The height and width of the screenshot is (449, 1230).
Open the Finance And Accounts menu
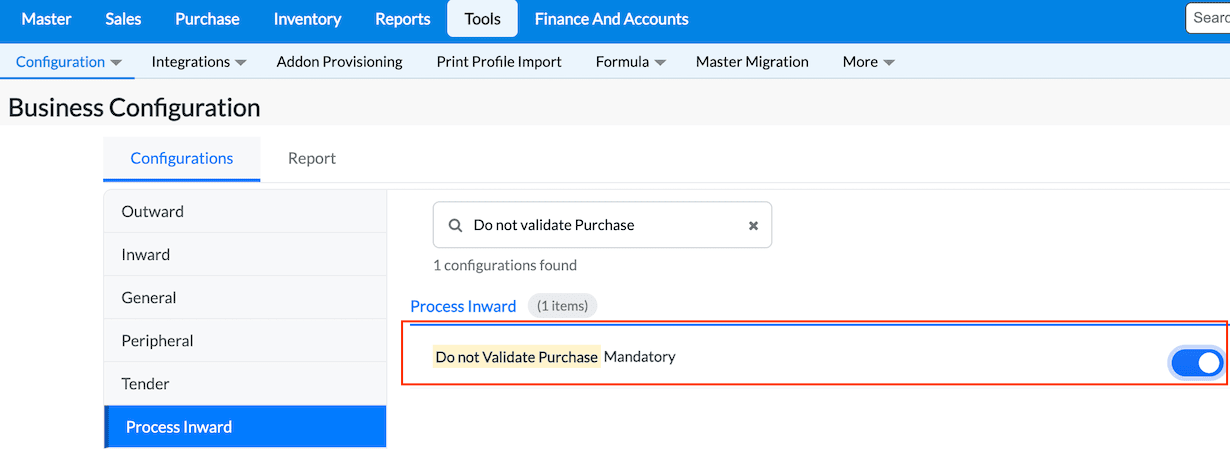tap(611, 19)
